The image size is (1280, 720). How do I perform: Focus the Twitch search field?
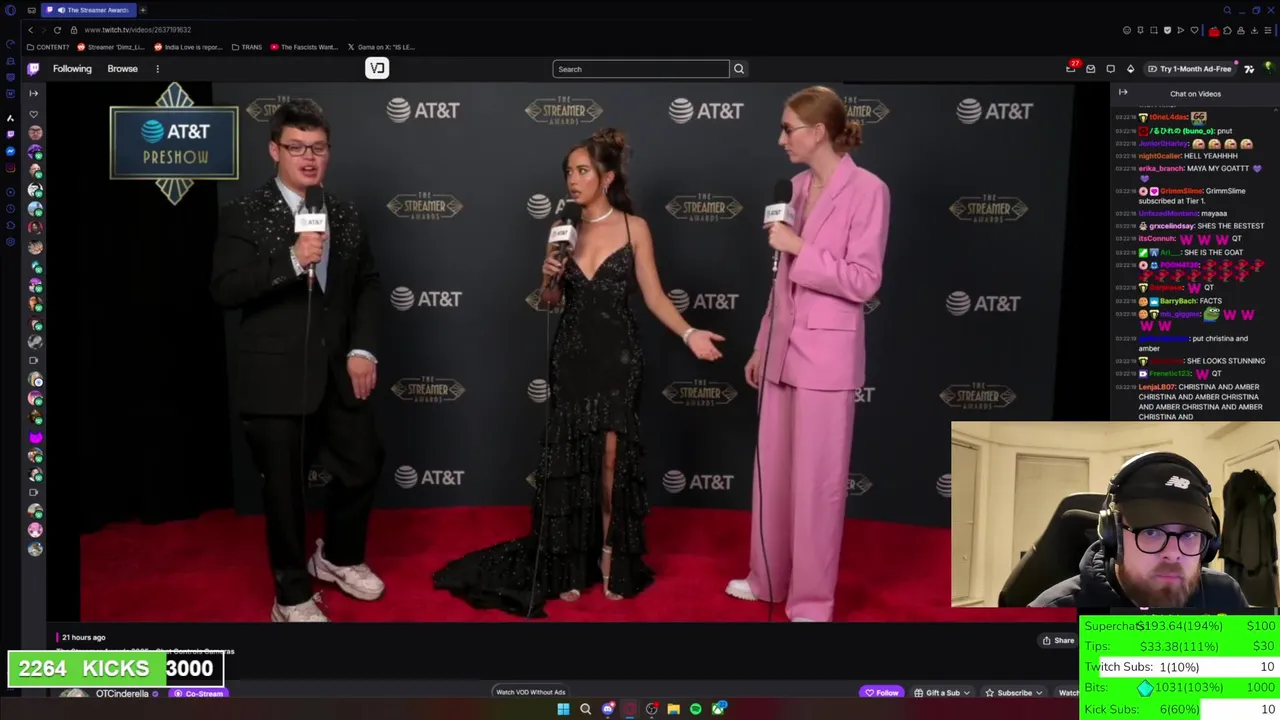pos(641,69)
